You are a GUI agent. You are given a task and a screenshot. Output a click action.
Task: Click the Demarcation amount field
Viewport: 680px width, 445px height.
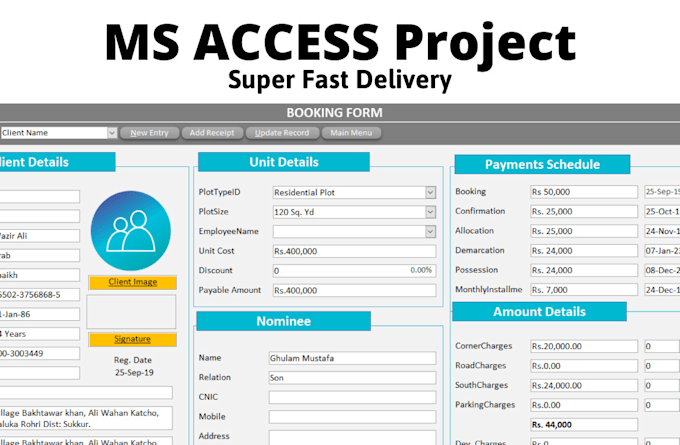[x=584, y=251]
